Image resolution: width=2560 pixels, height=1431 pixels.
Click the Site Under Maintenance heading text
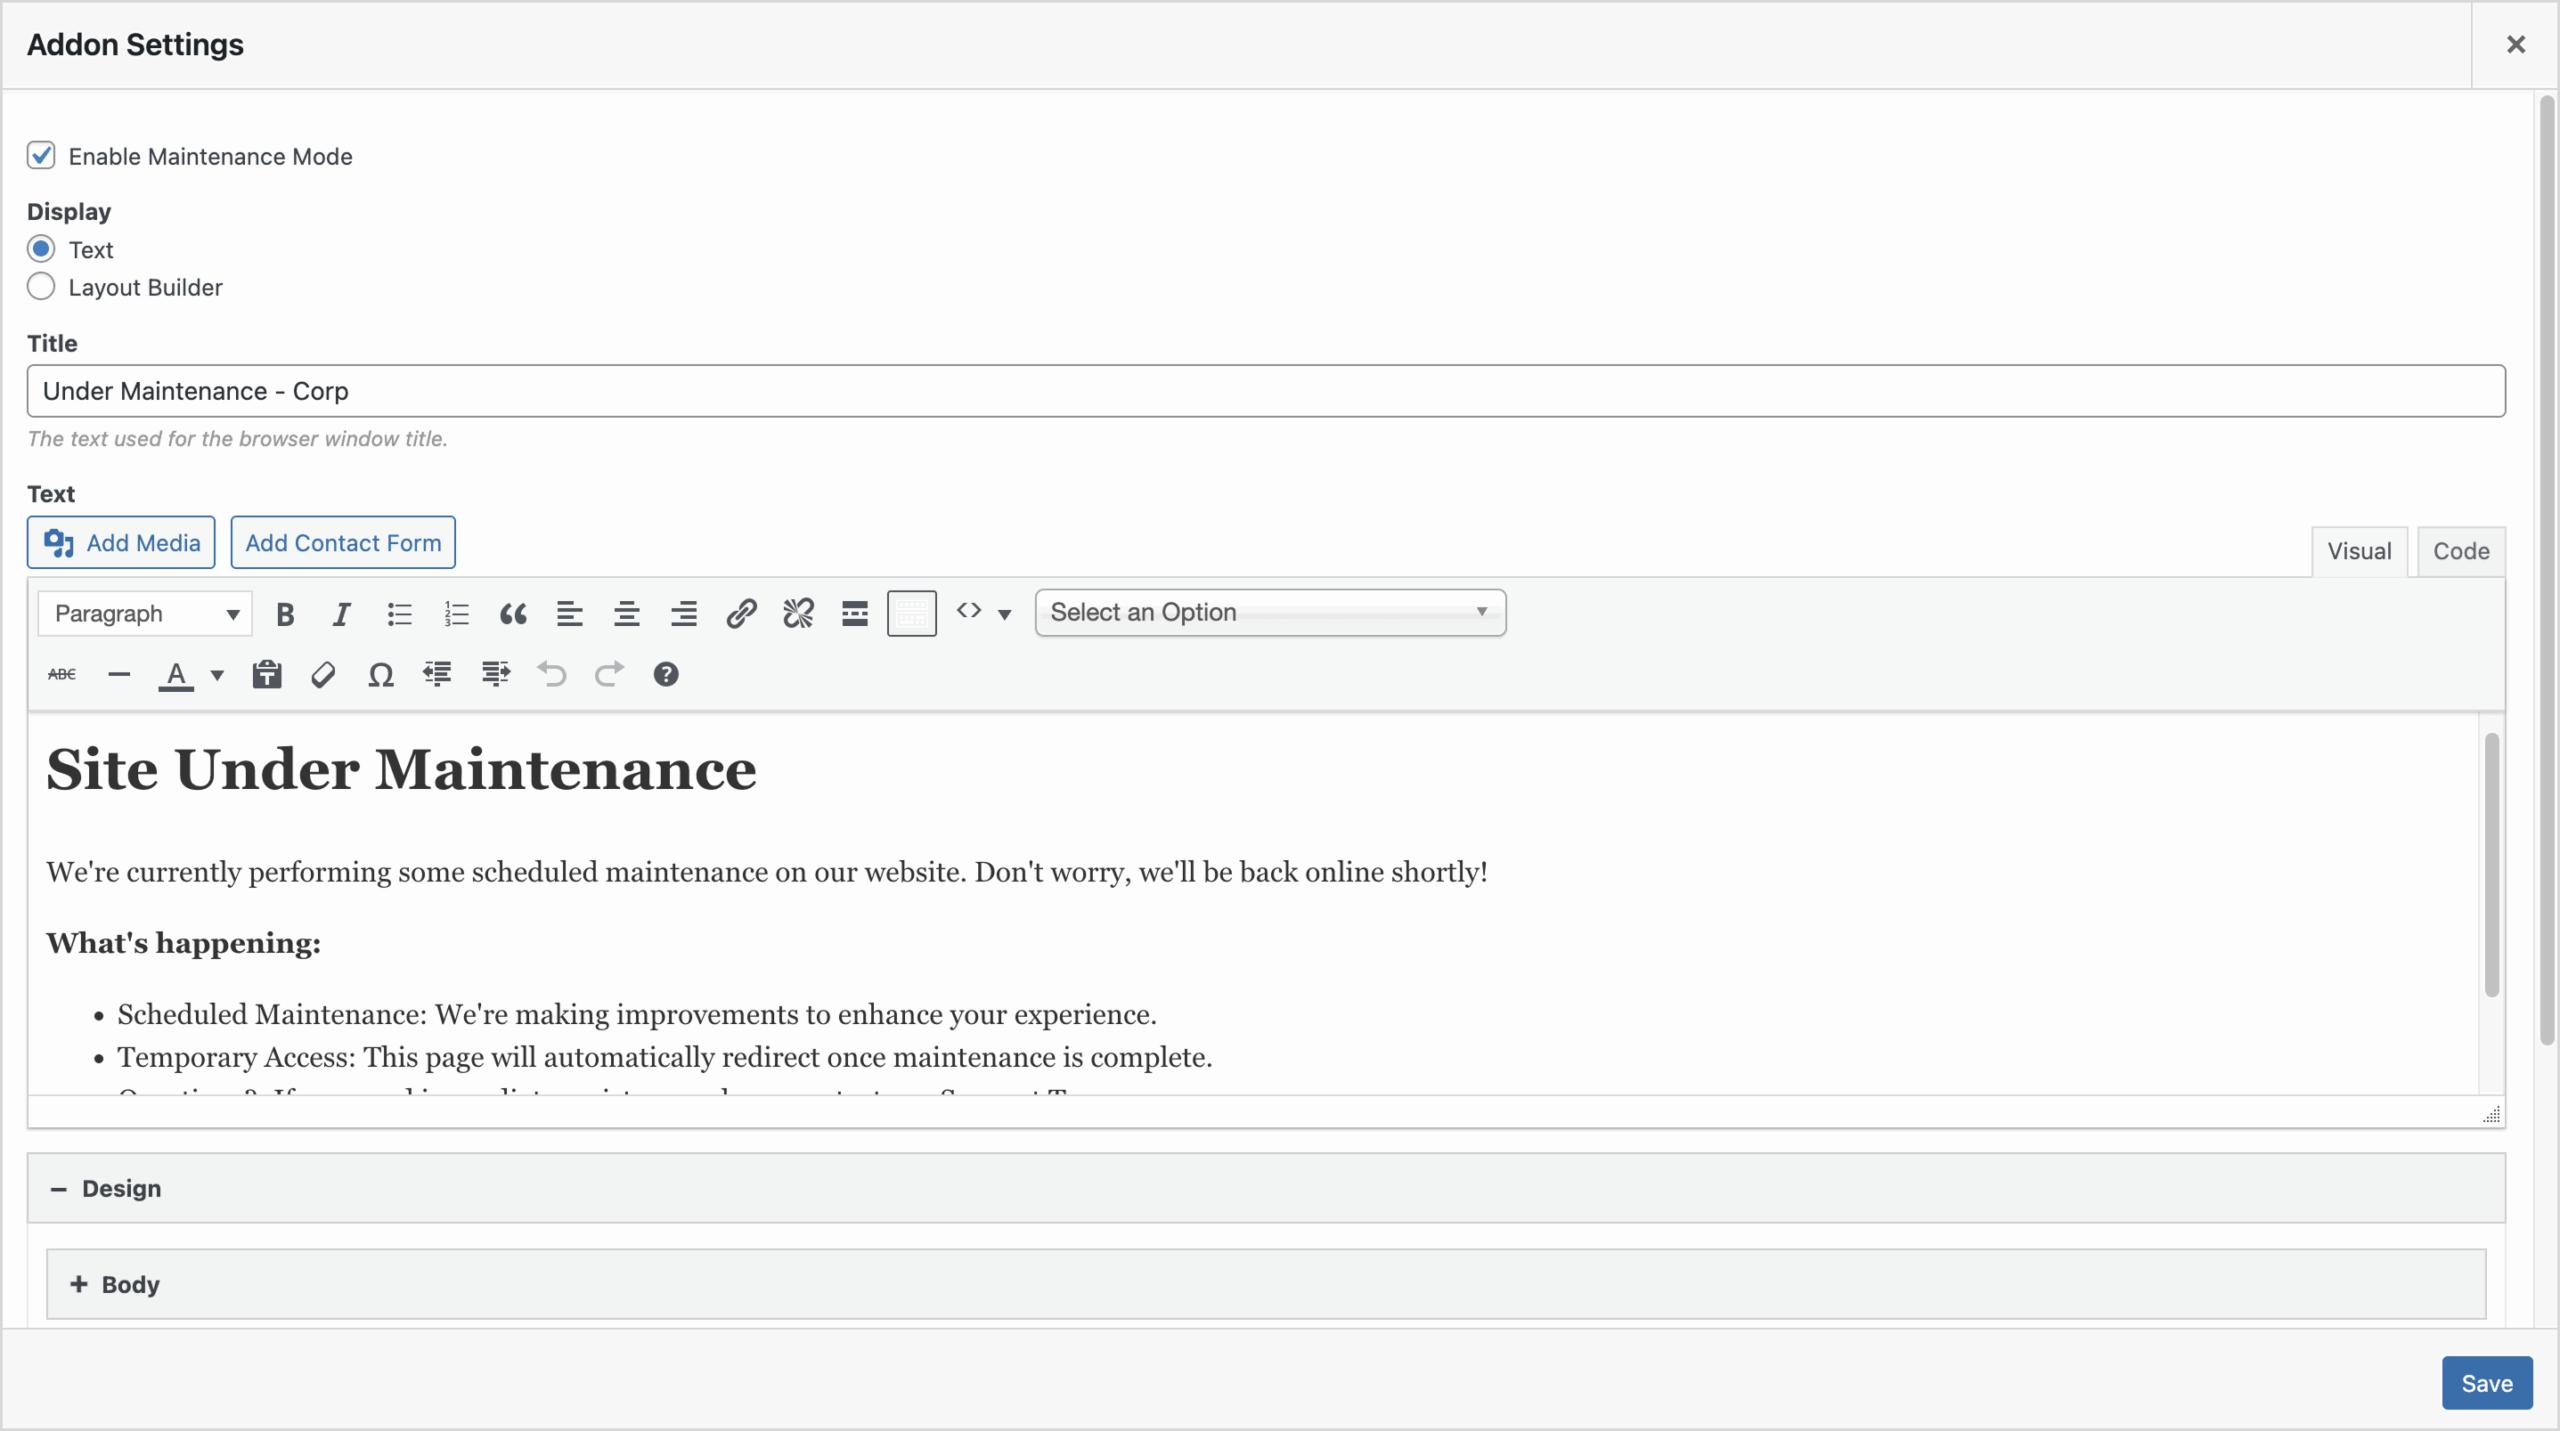coord(401,770)
